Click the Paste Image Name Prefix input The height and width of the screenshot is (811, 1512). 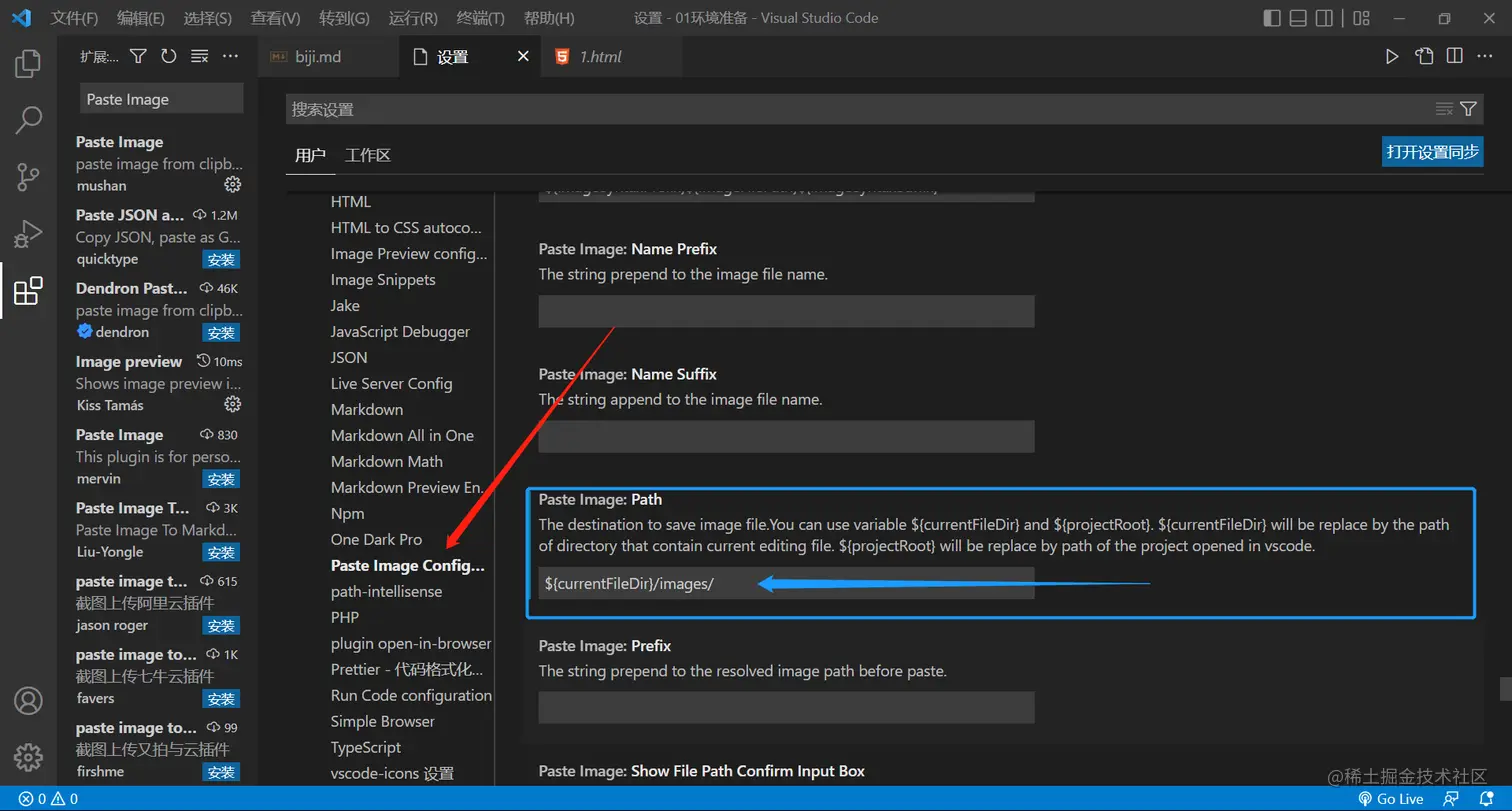[x=786, y=311]
